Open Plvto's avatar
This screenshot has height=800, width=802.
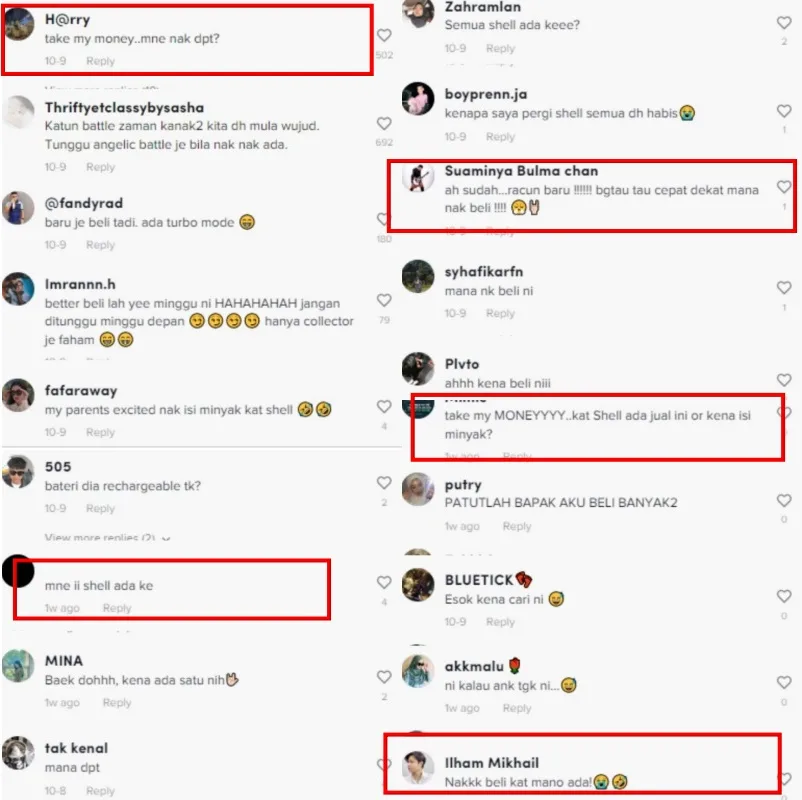(418, 368)
